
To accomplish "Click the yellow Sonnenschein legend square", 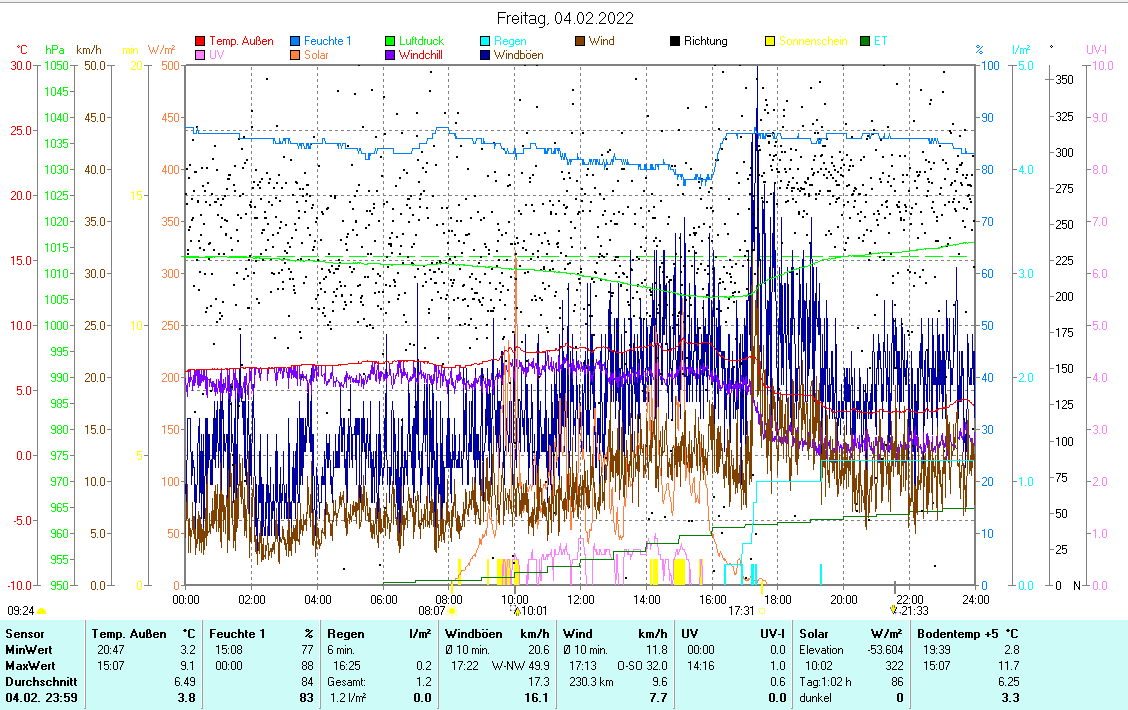I will [x=770, y=41].
